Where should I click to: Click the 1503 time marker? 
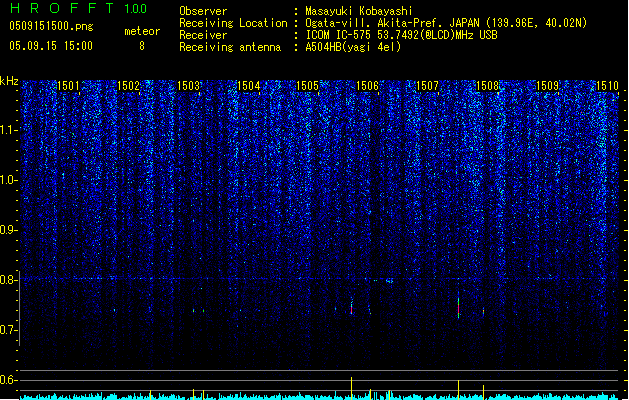188,85
